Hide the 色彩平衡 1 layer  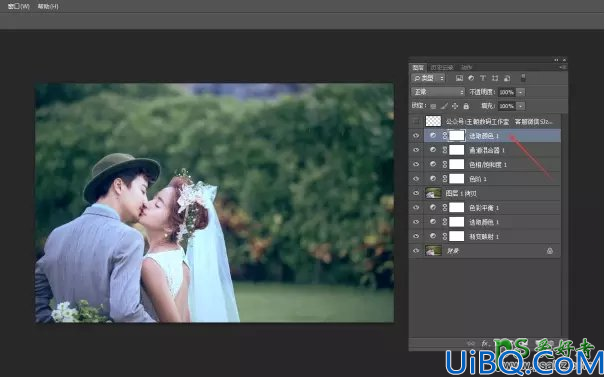point(416,208)
